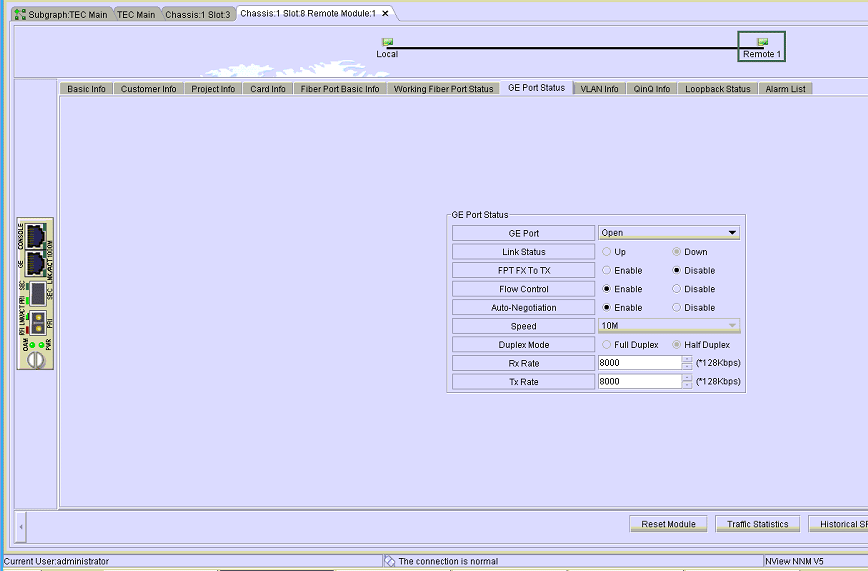
Task: Click the GE Port label cell
Action: [524, 233]
